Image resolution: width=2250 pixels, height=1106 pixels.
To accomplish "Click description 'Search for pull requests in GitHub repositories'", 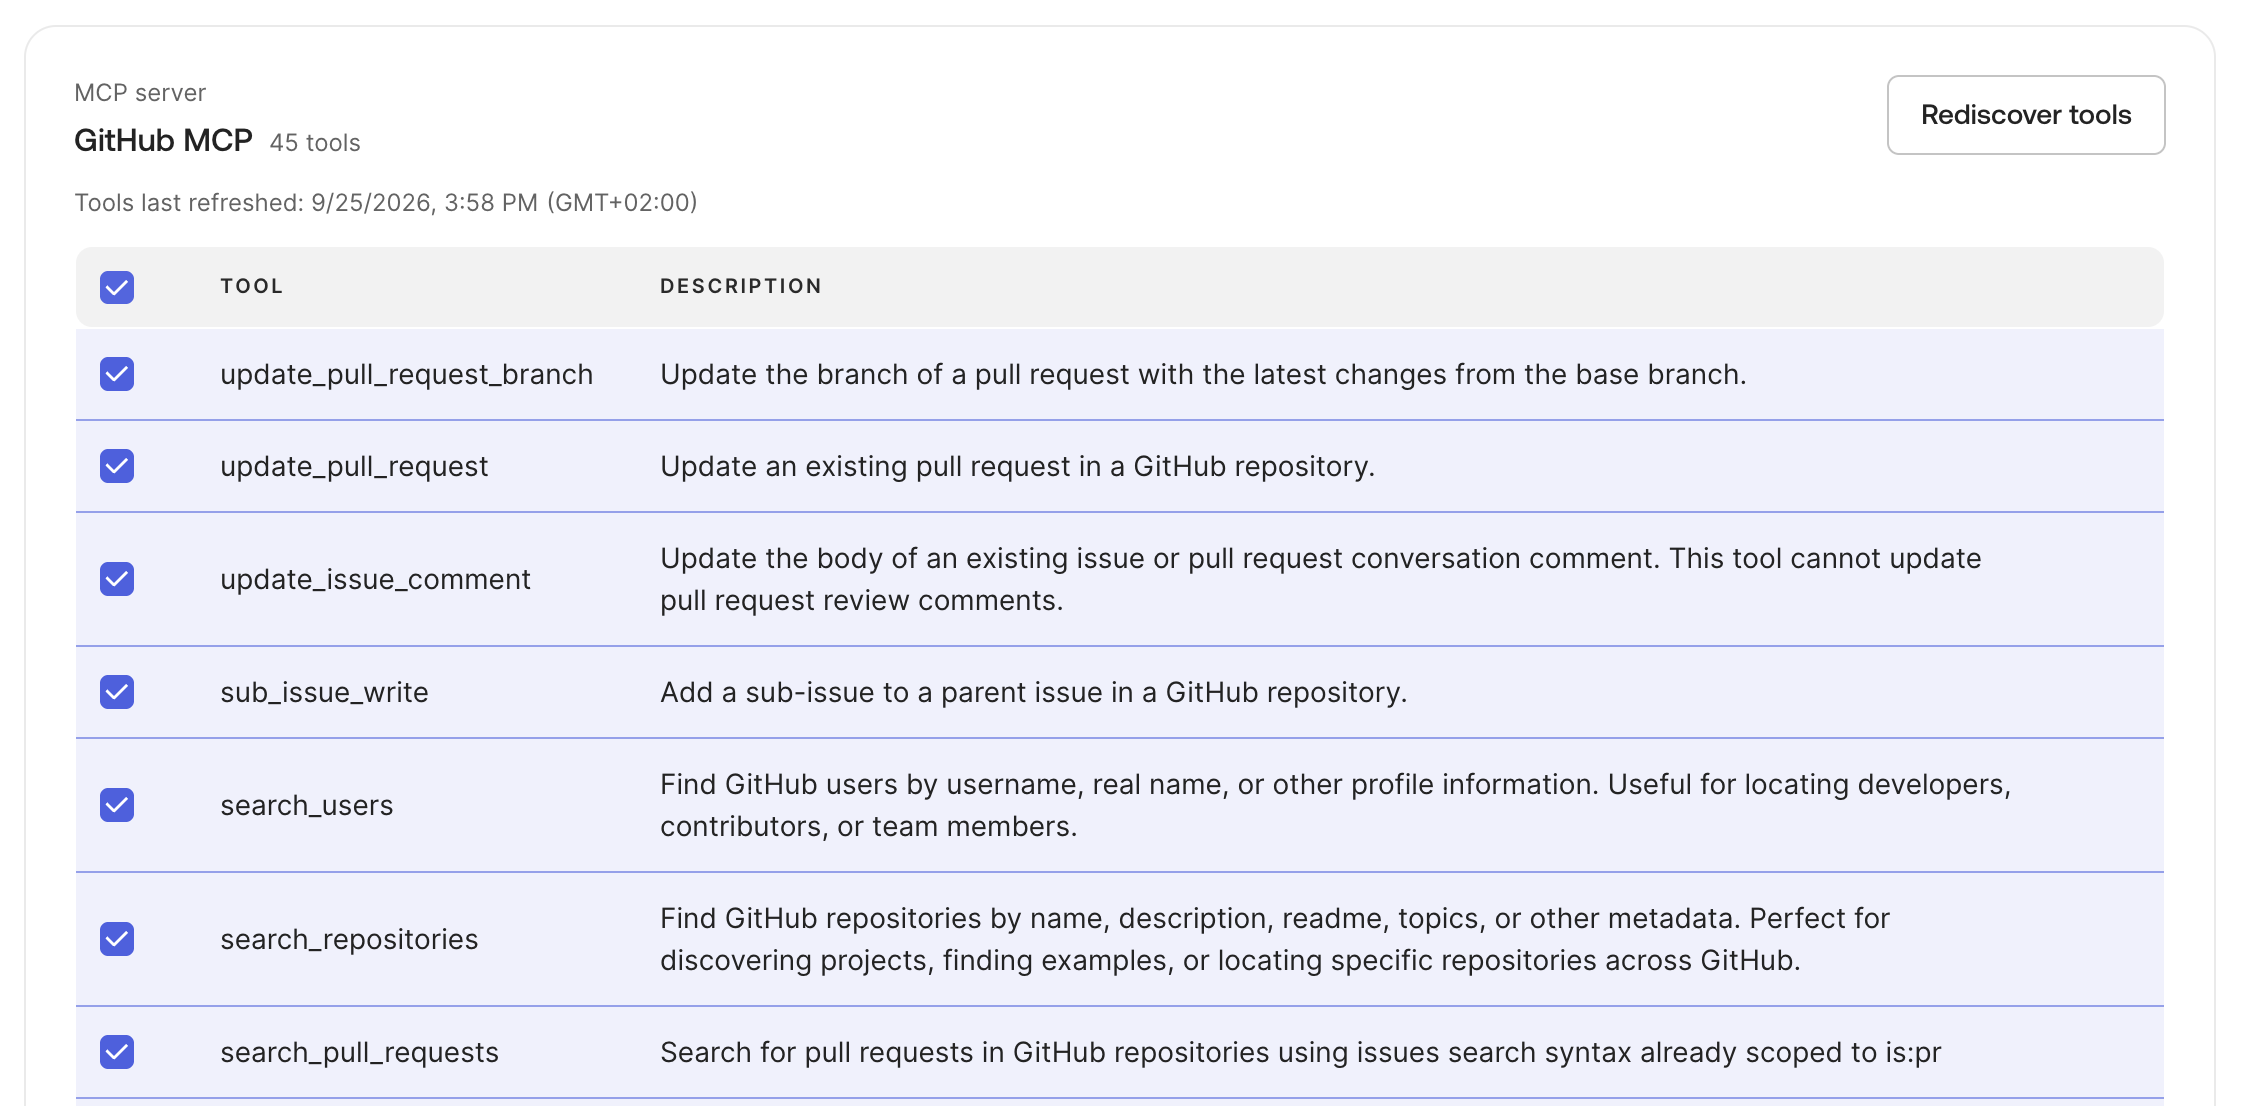I will point(1300,1053).
